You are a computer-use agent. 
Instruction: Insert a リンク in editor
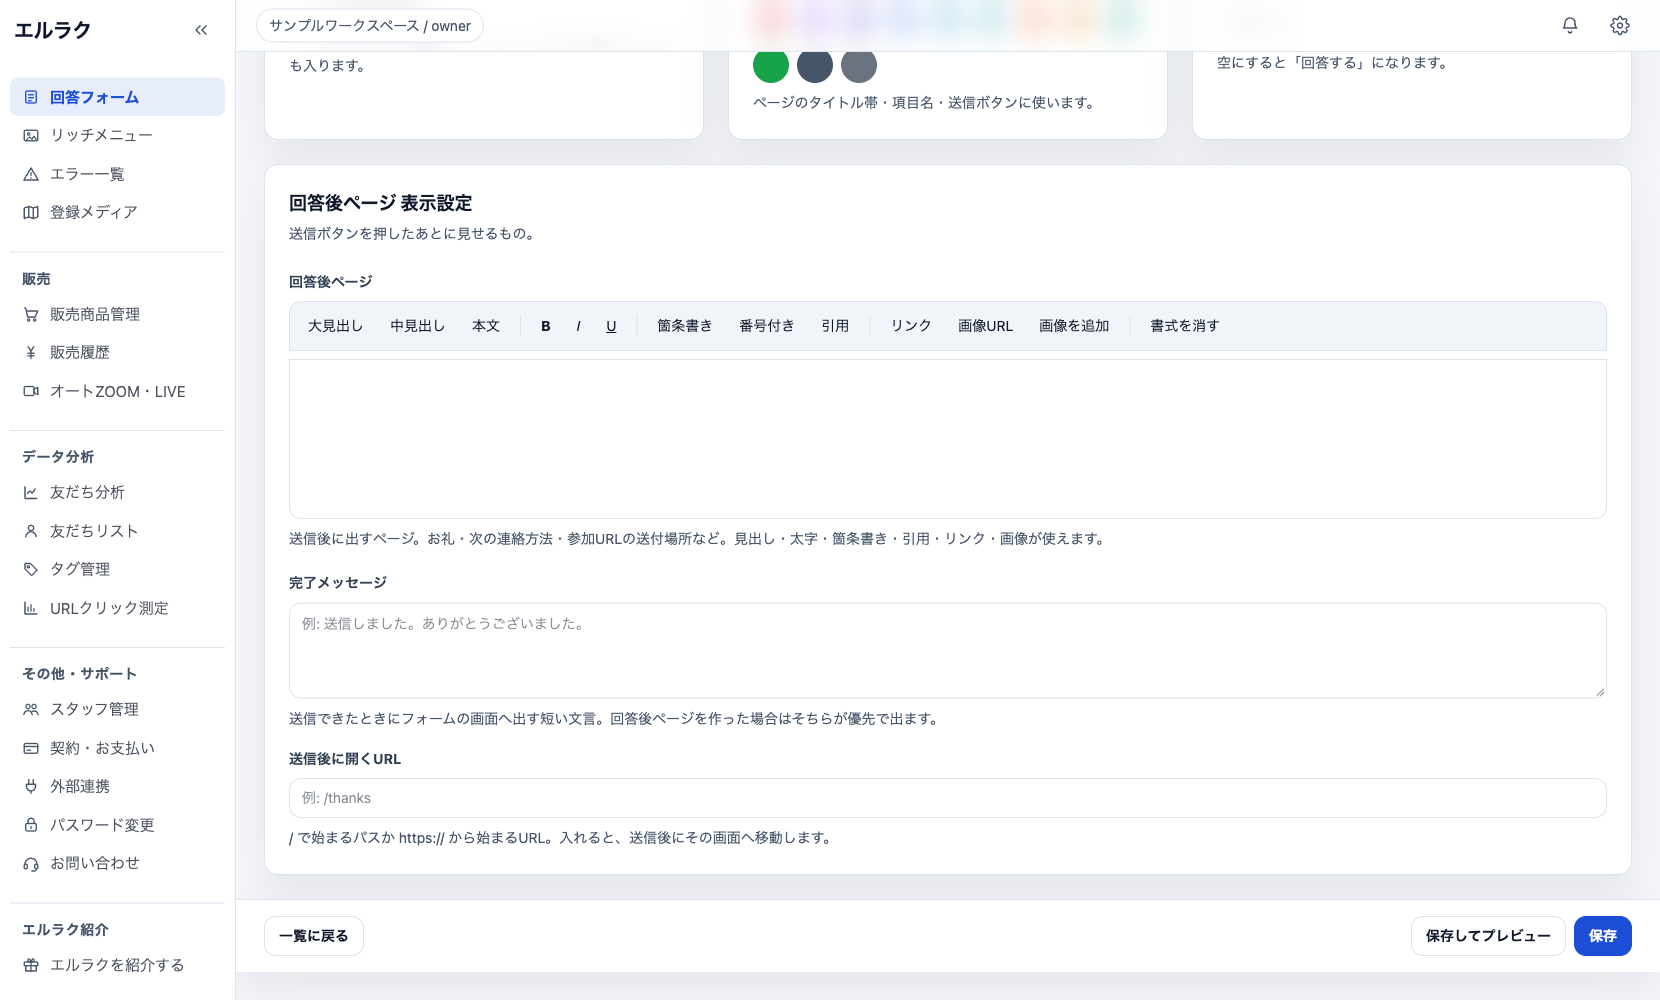(911, 326)
